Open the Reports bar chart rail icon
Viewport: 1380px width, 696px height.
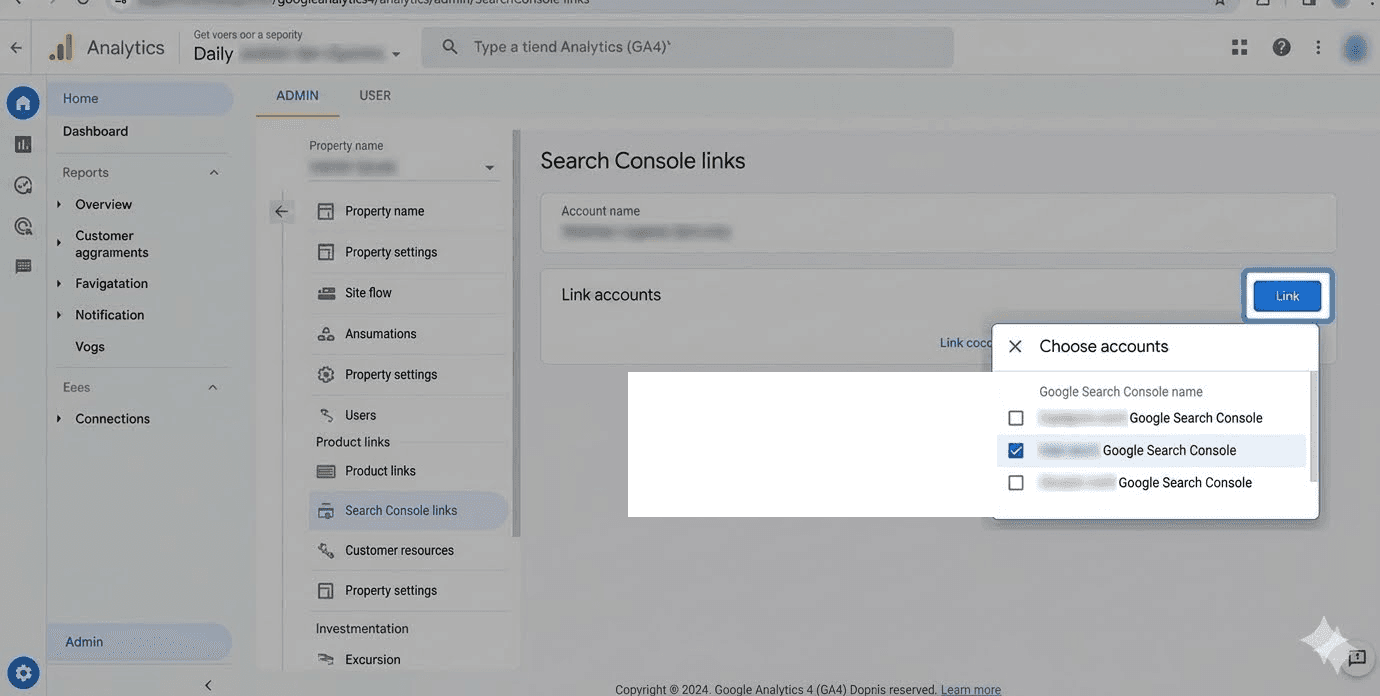pos(23,144)
